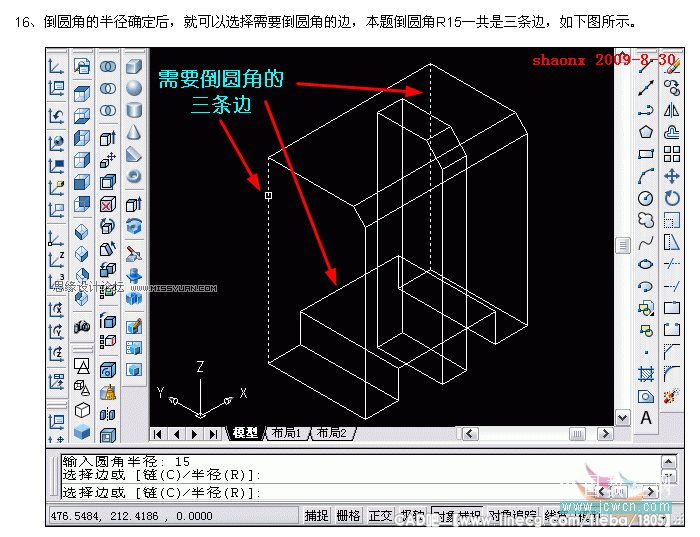
Task: Click the Intersect solids icon
Action: coord(108,110)
